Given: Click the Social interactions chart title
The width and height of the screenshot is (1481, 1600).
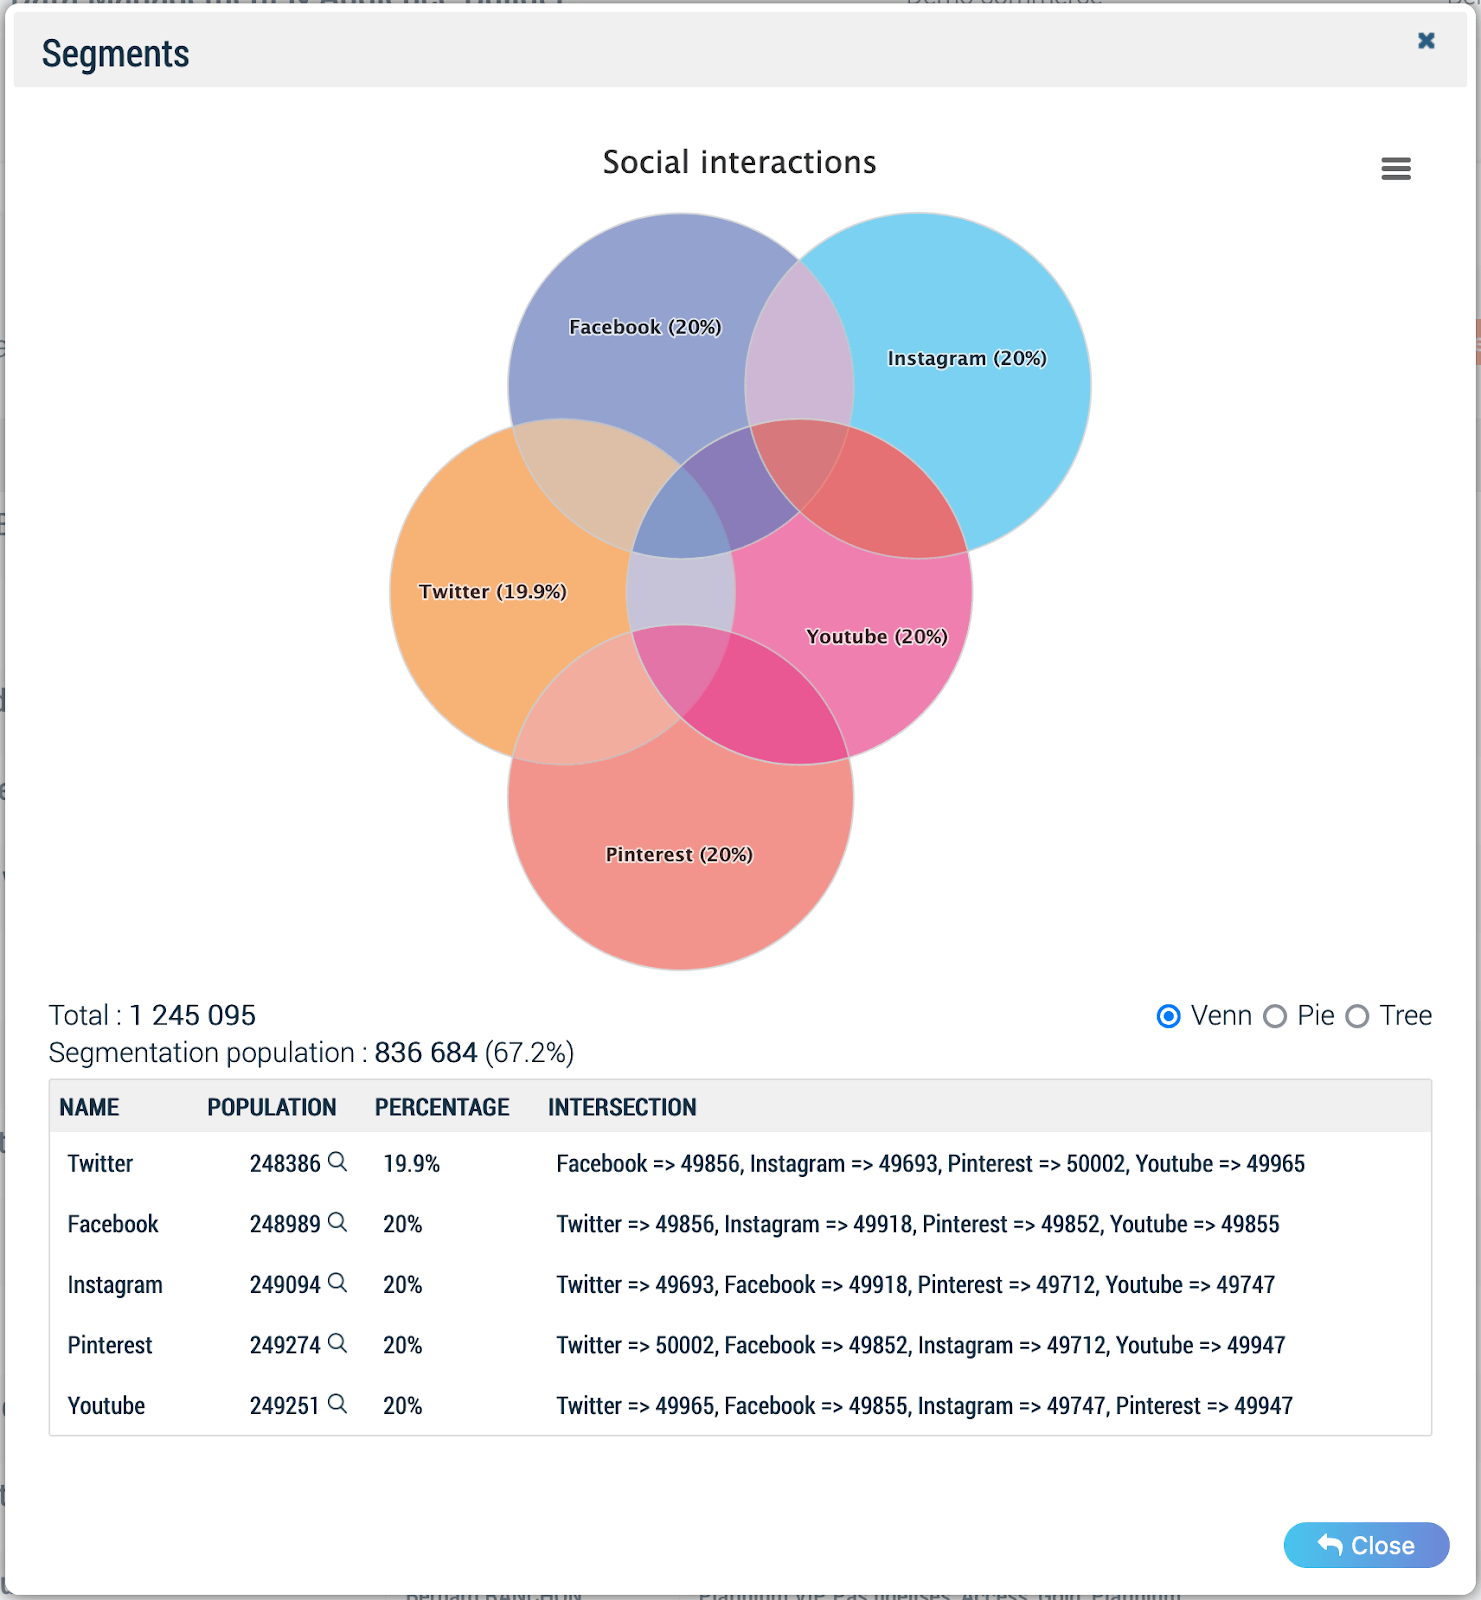Looking at the screenshot, I should [x=739, y=162].
